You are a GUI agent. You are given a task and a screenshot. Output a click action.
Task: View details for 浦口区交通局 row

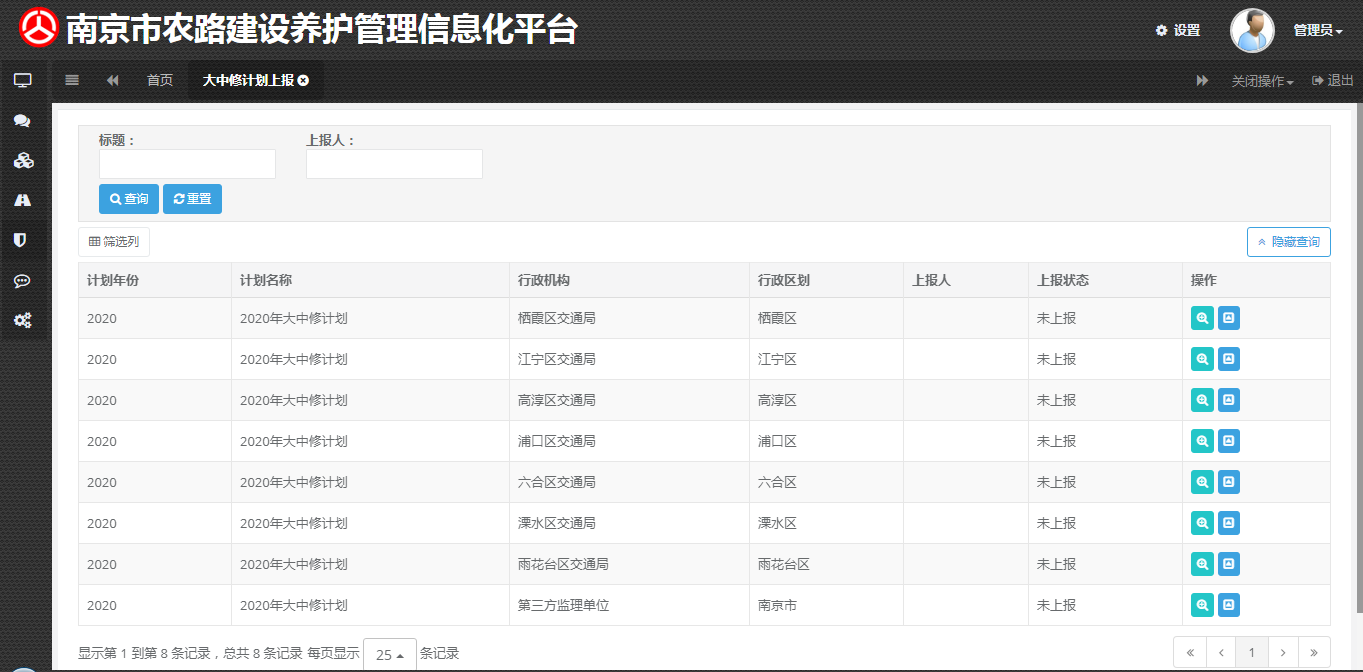click(1202, 441)
